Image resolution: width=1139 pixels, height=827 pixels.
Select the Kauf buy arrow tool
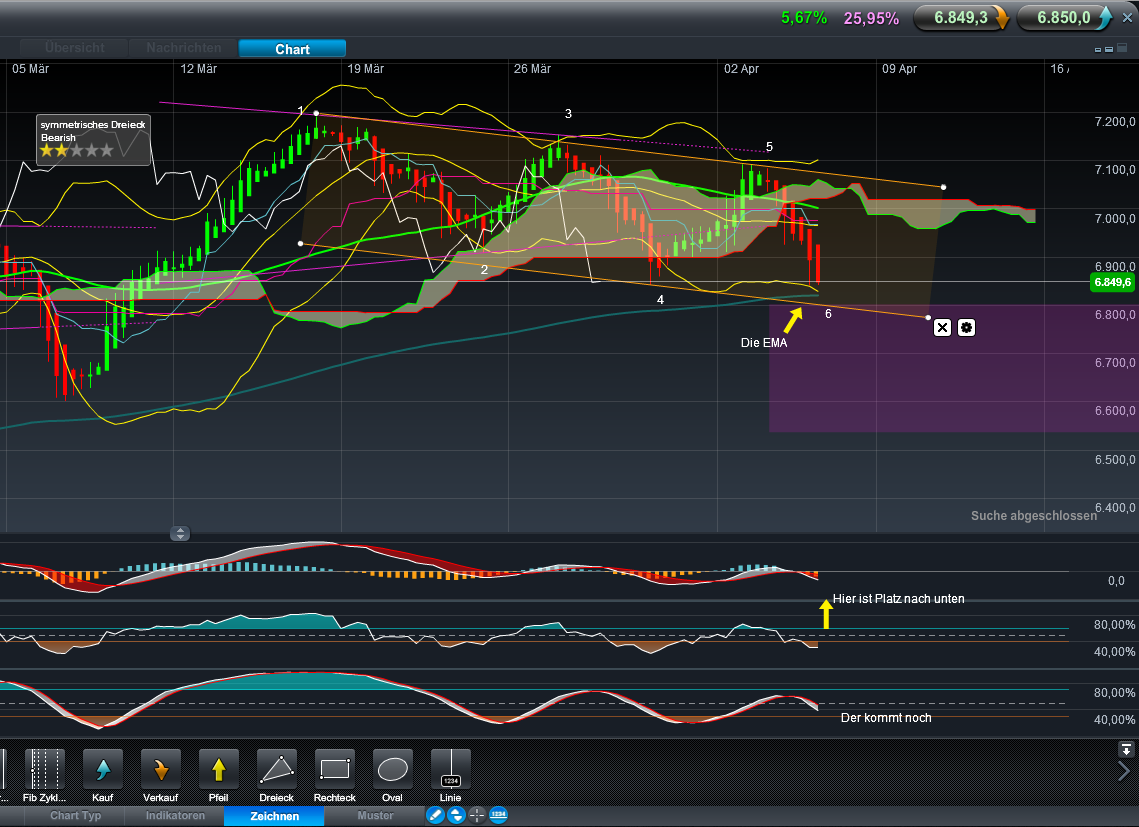click(x=102, y=769)
